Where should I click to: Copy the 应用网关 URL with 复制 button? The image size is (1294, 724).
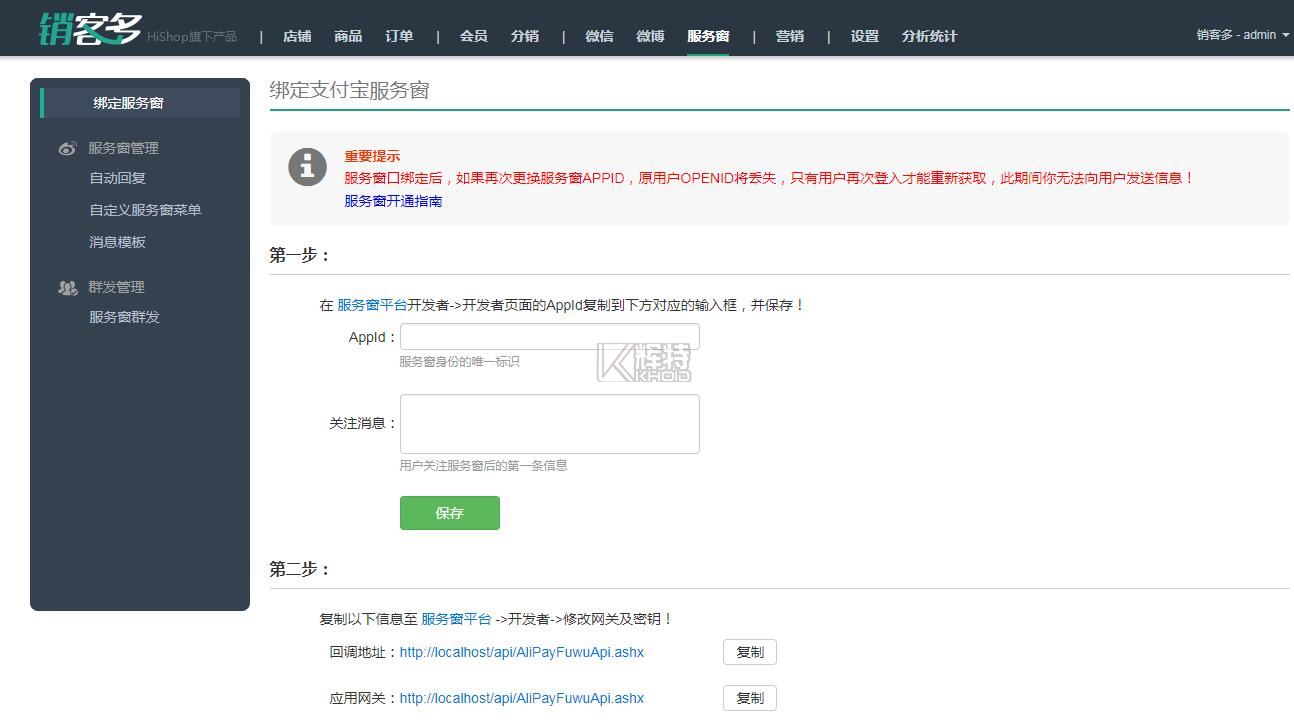tap(749, 698)
